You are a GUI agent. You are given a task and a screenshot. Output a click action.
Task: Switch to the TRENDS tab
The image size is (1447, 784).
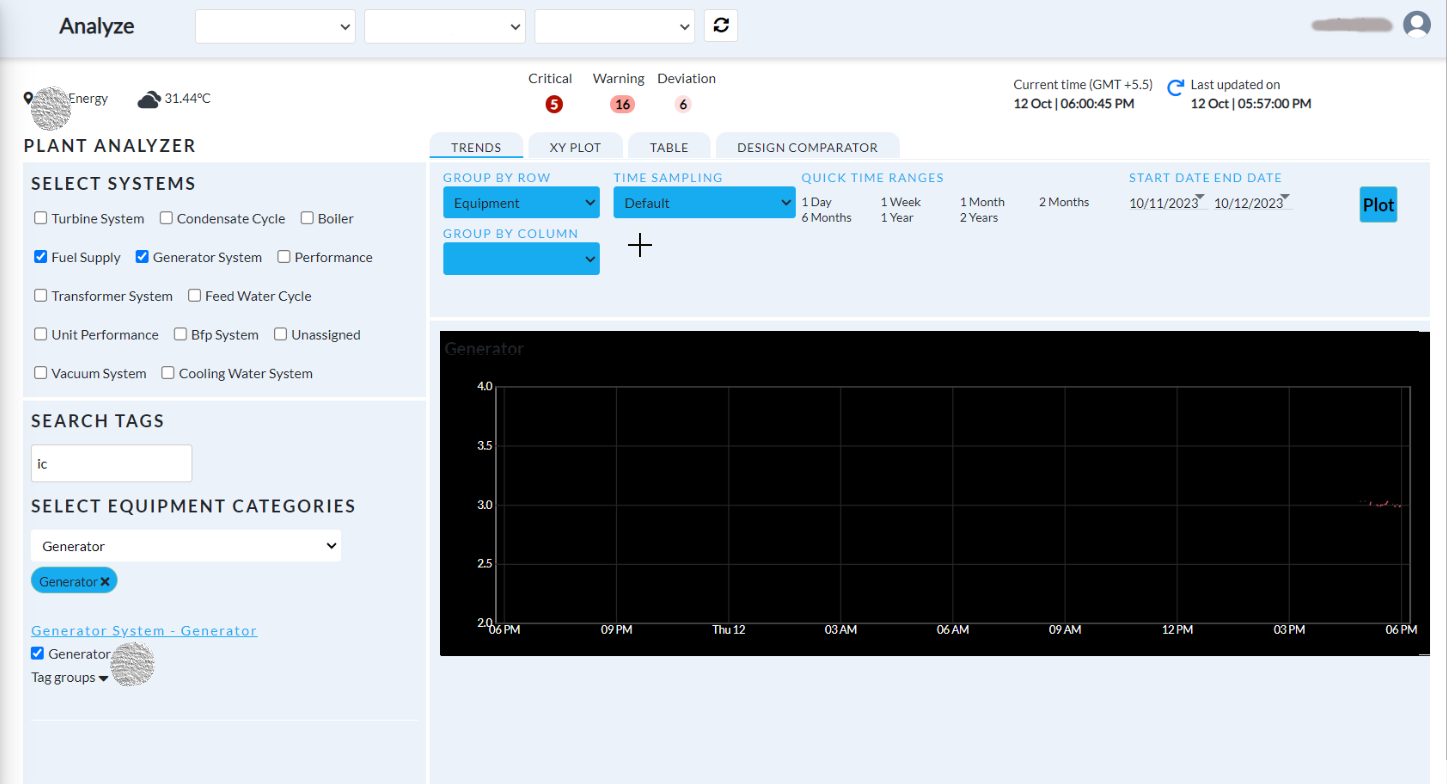476,147
